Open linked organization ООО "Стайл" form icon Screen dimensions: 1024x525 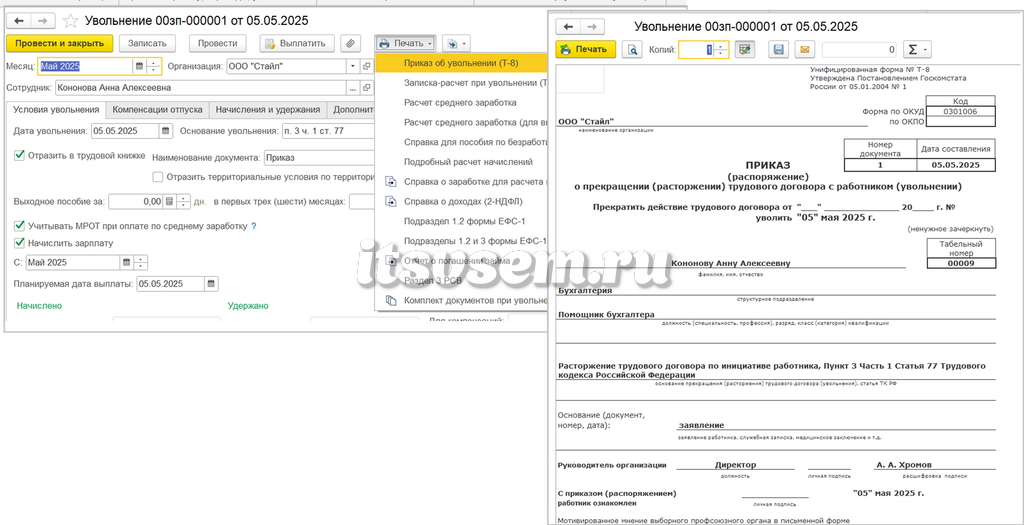pyautogui.click(x=368, y=66)
